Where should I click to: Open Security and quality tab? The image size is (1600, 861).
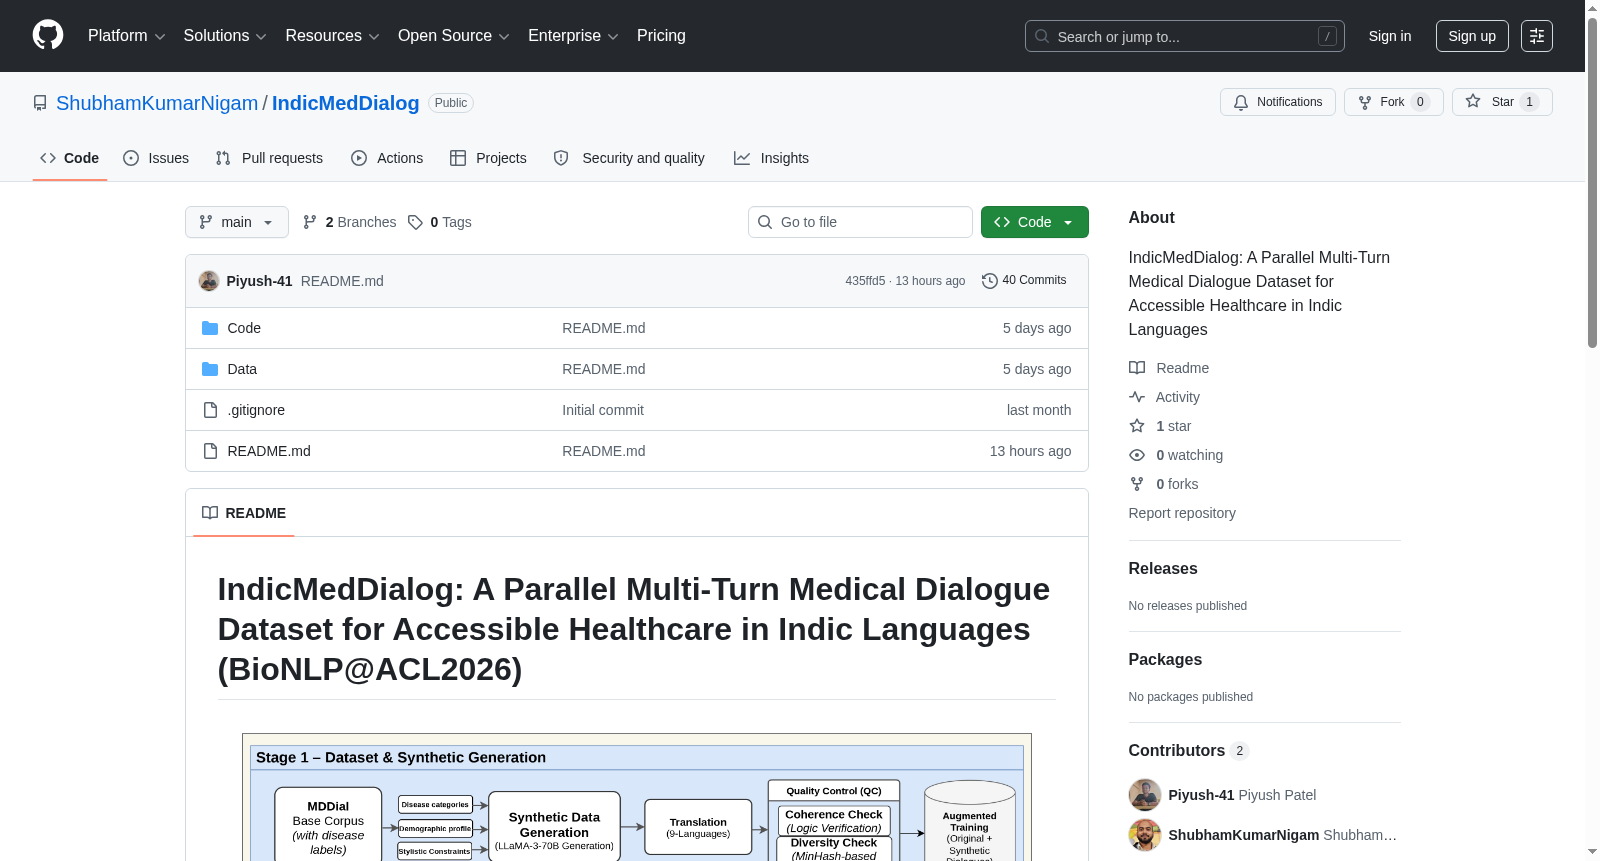[629, 158]
